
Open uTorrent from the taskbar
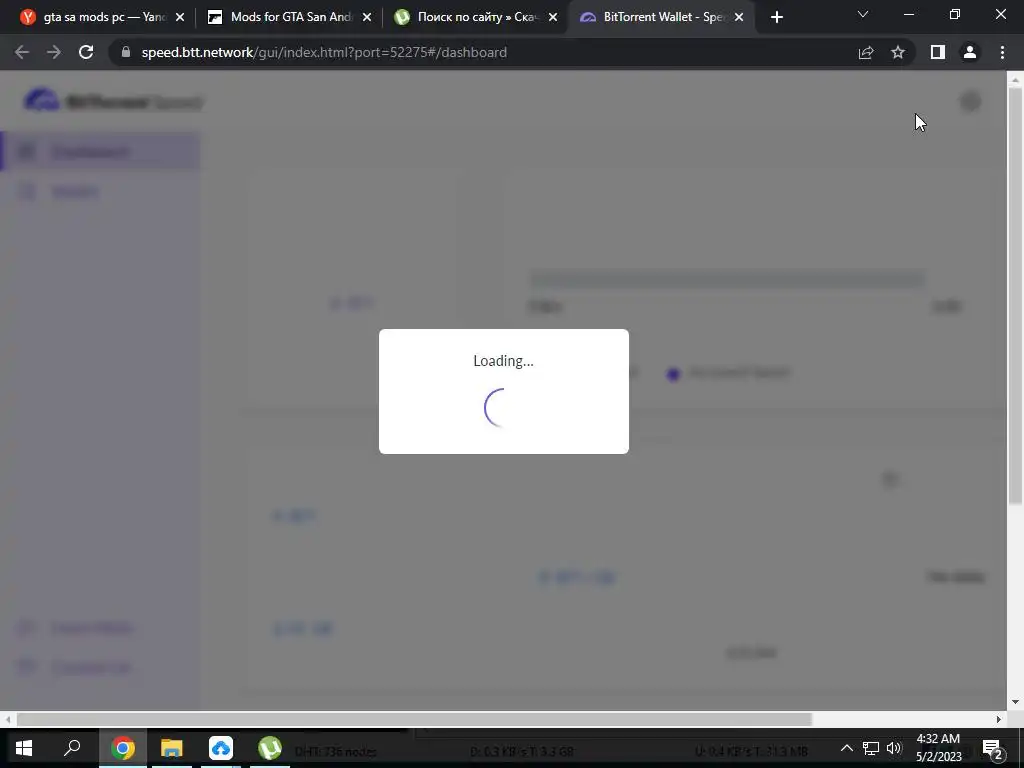[x=269, y=748]
